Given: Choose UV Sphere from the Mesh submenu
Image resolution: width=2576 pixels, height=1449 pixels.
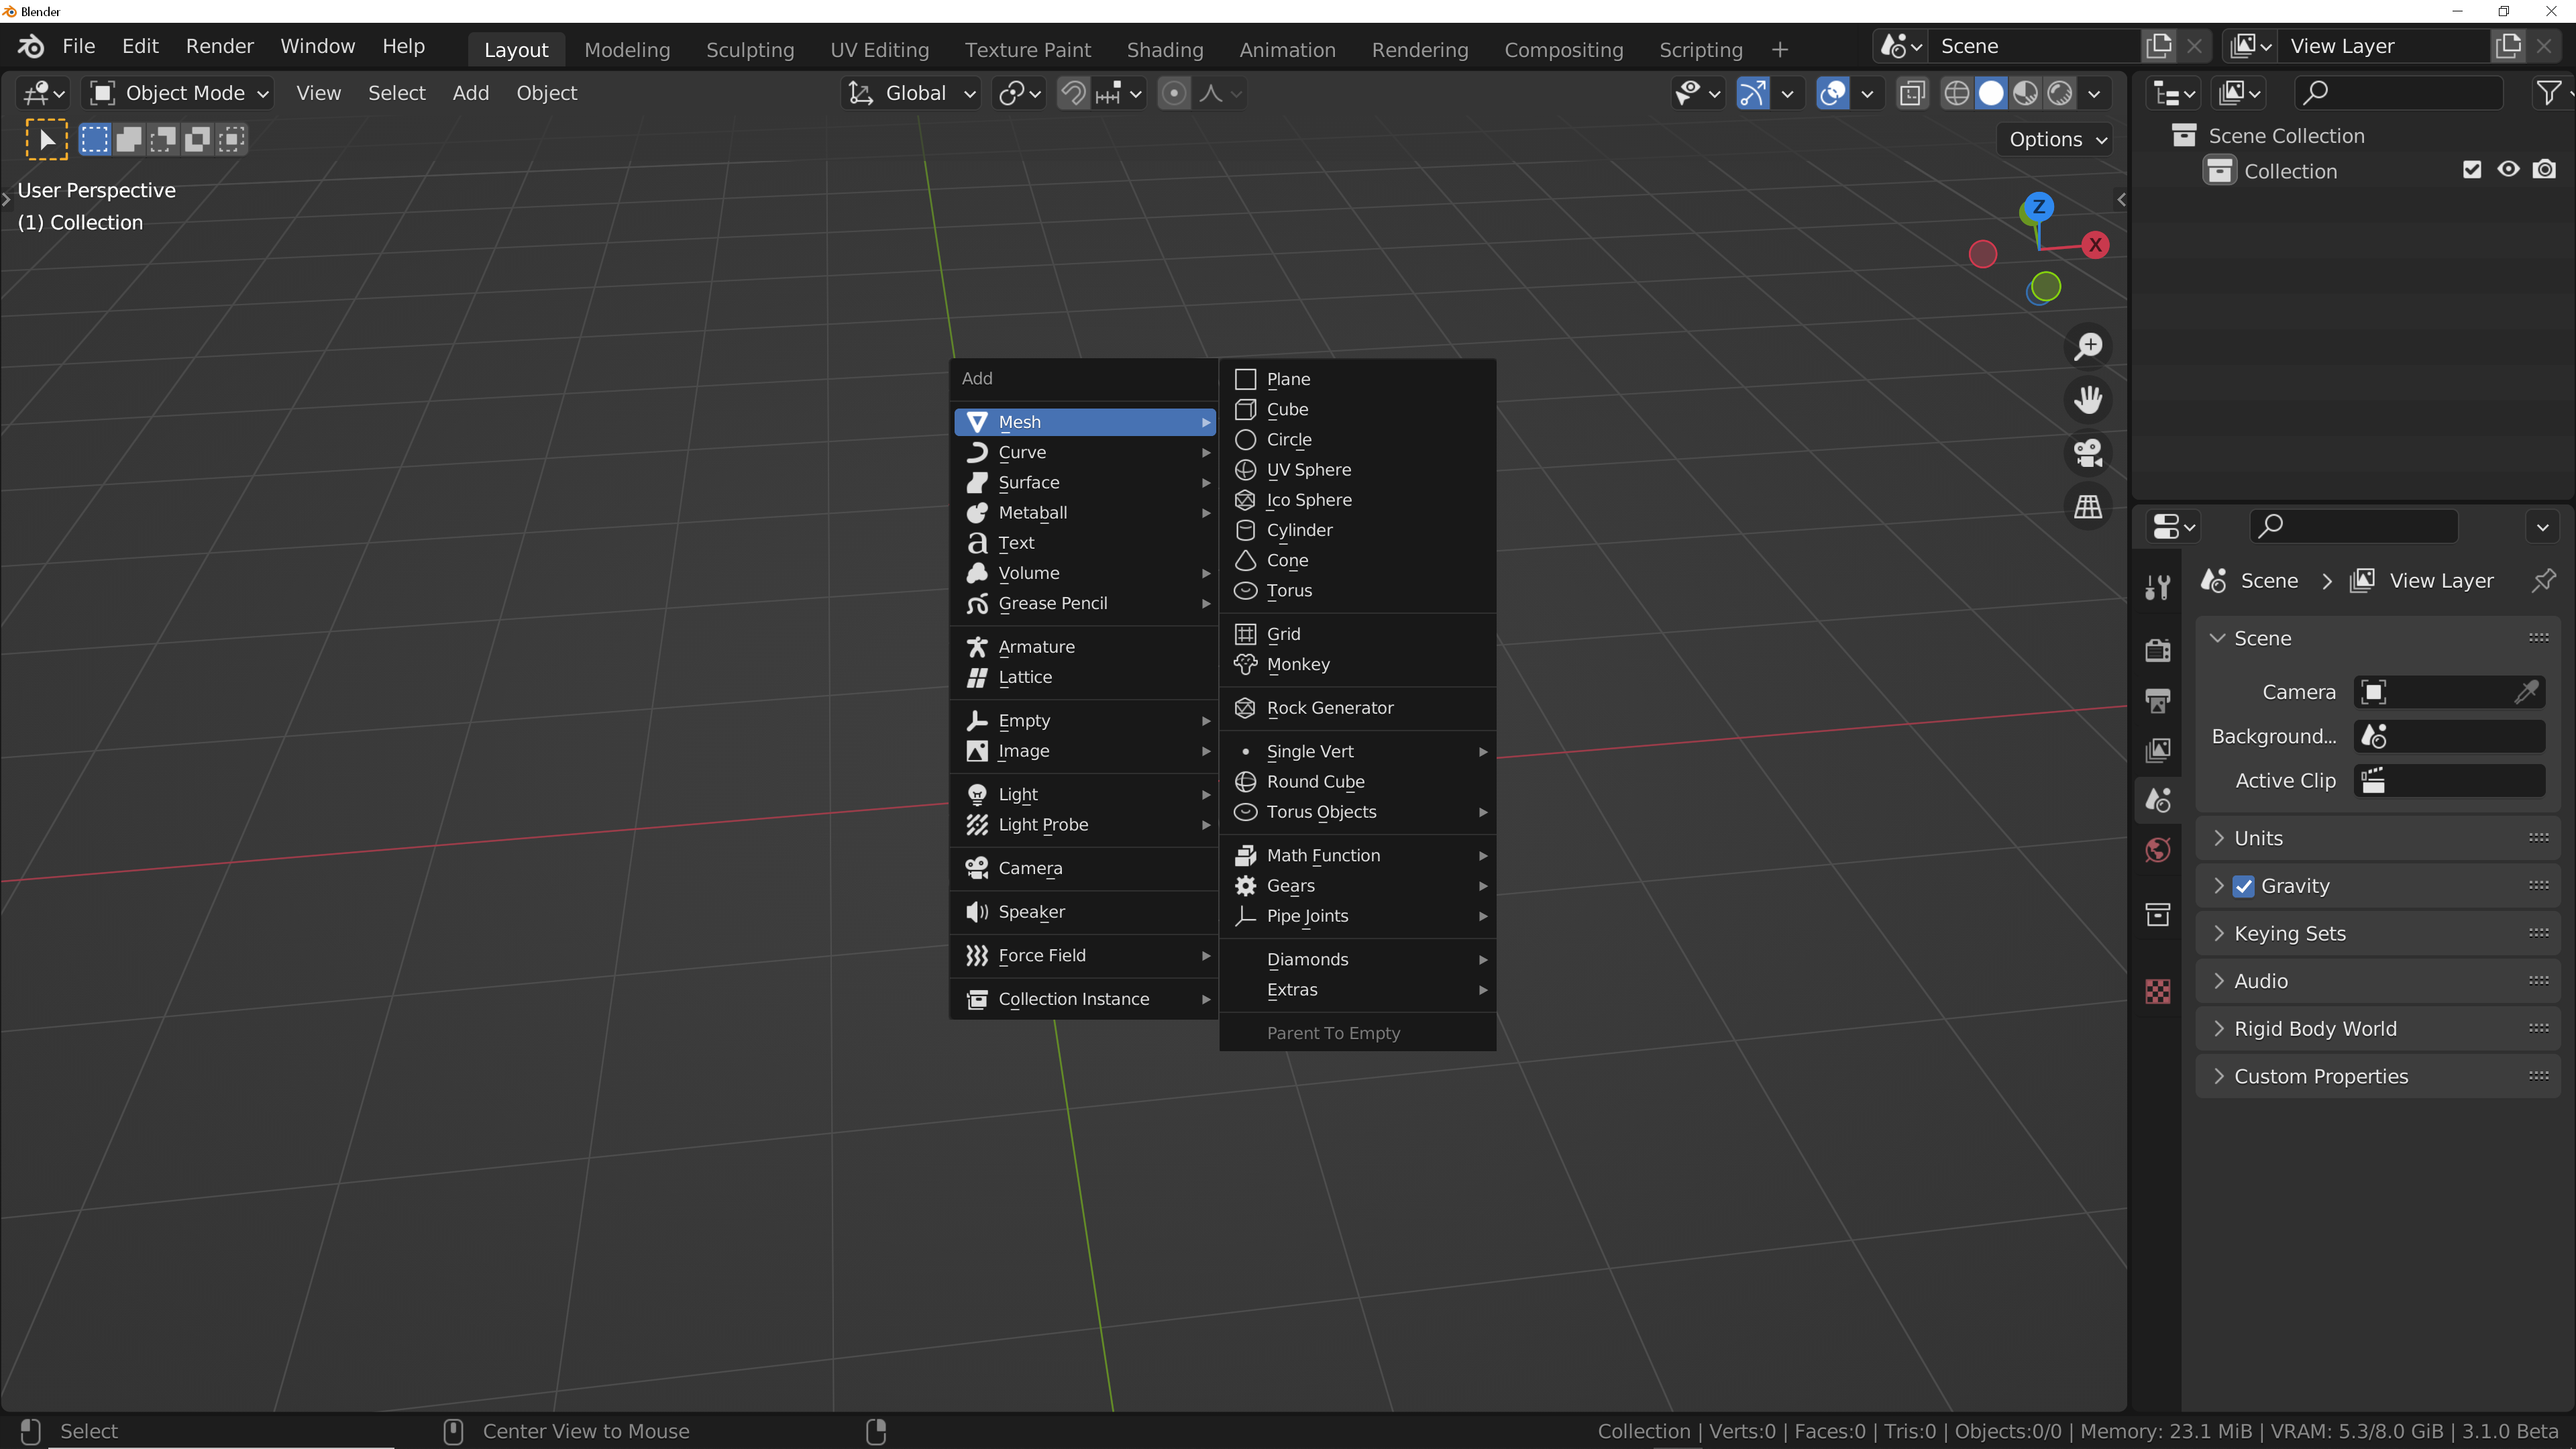Looking at the screenshot, I should point(1357,470).
